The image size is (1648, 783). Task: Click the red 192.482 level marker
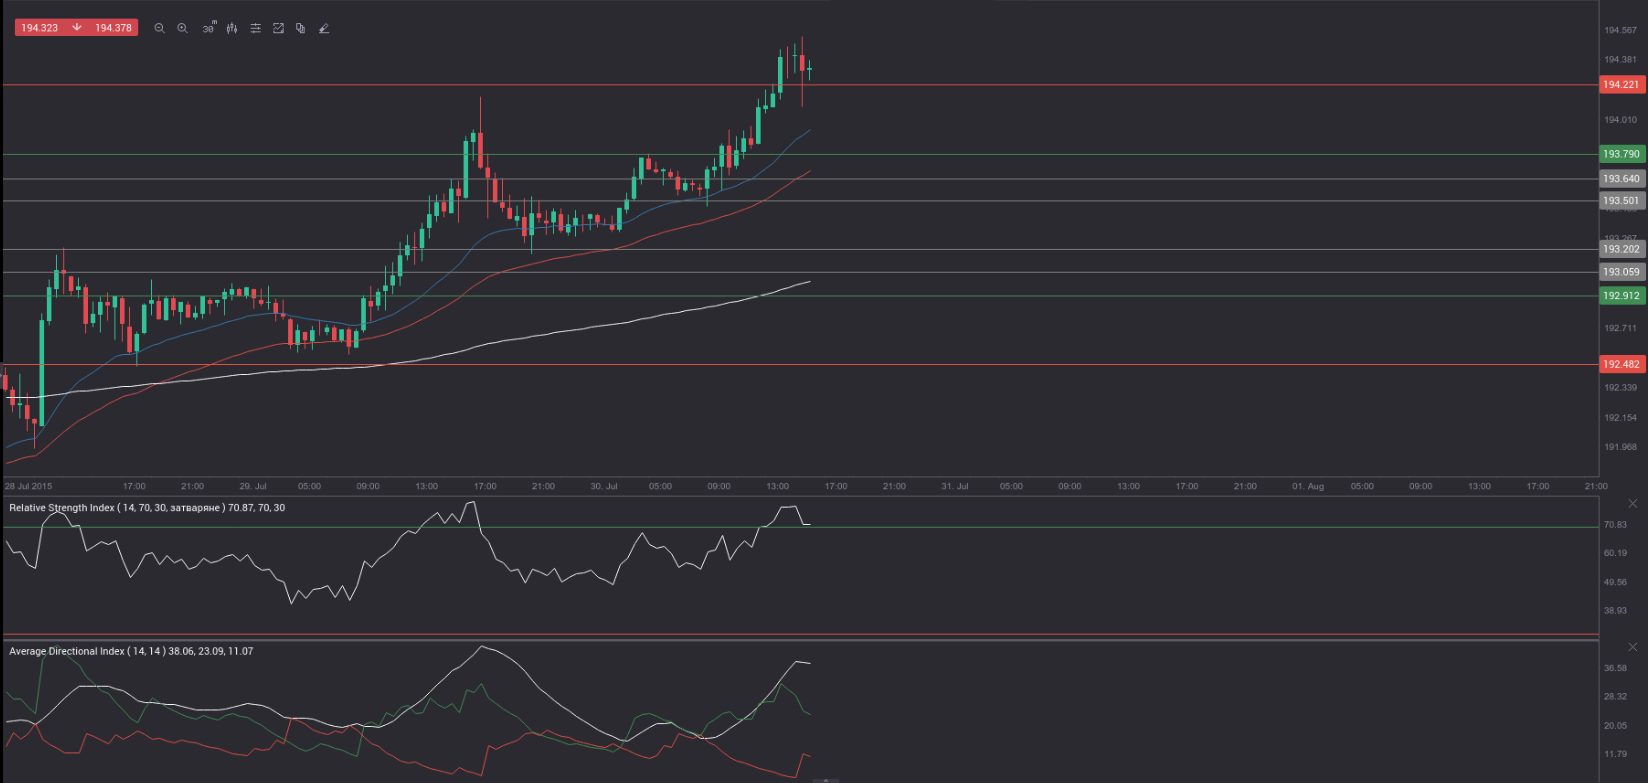point(1621,364)
